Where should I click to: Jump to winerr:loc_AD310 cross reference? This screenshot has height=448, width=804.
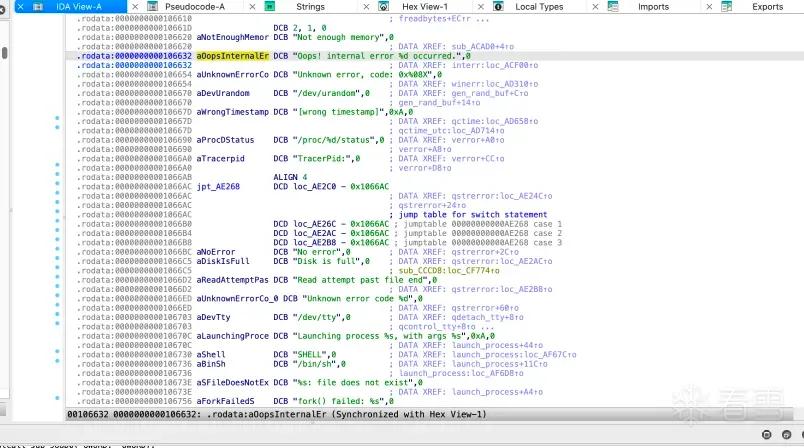point(495,84)
